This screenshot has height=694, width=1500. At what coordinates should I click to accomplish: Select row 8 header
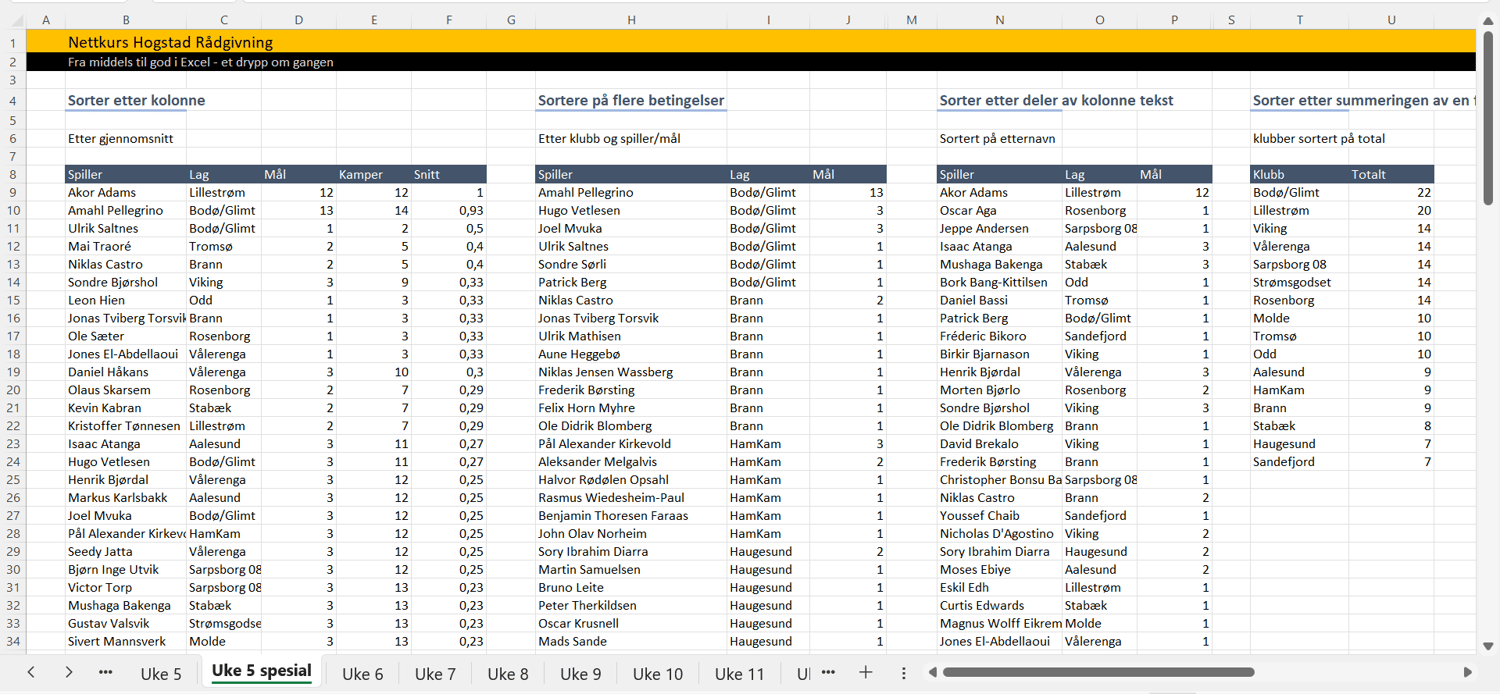coord(13,174)
